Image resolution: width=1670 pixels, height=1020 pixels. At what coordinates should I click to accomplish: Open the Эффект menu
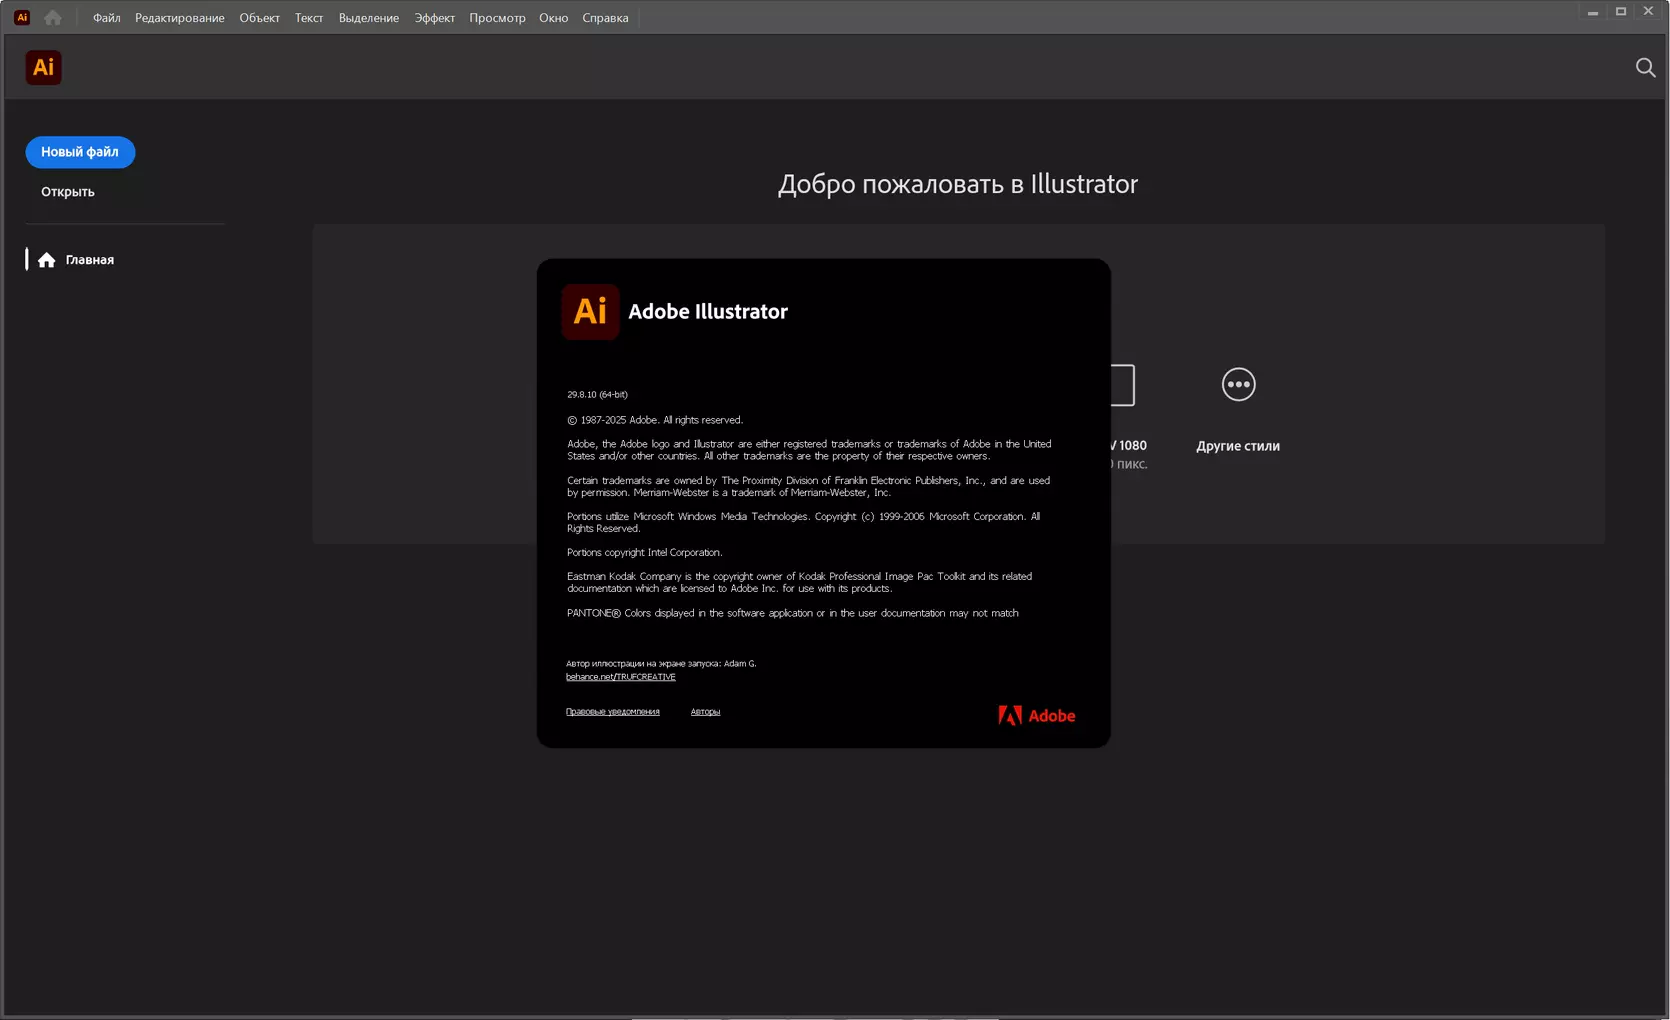point(435,18)
